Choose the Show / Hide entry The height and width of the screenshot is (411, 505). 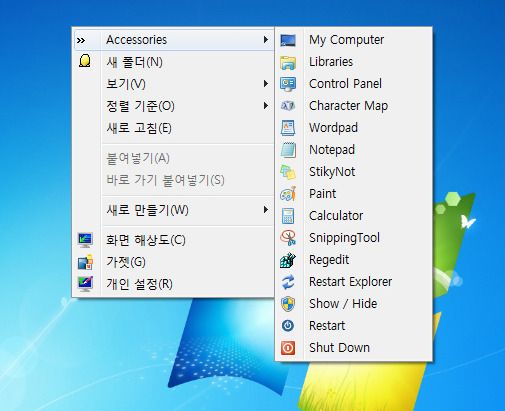[354, 304]
